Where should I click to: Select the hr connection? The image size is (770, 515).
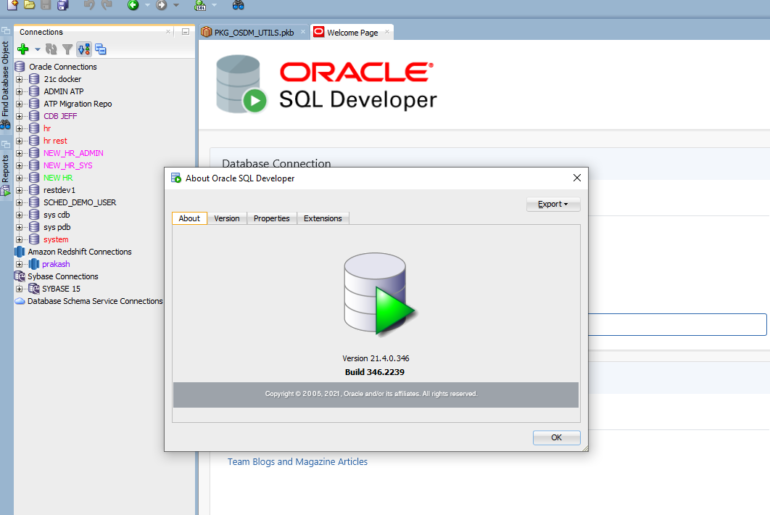(x=47, y=129)
